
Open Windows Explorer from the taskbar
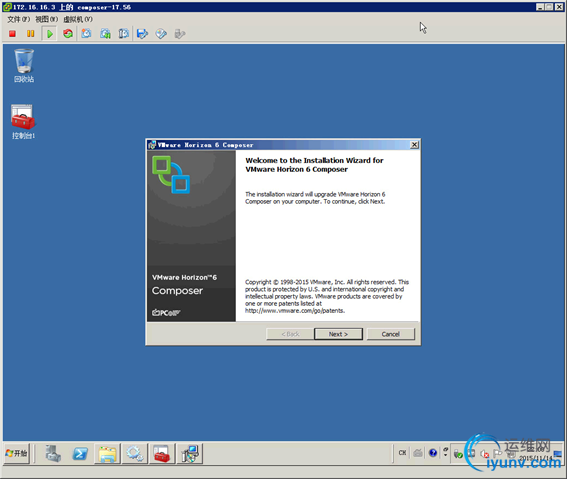[x=107, y=453]
